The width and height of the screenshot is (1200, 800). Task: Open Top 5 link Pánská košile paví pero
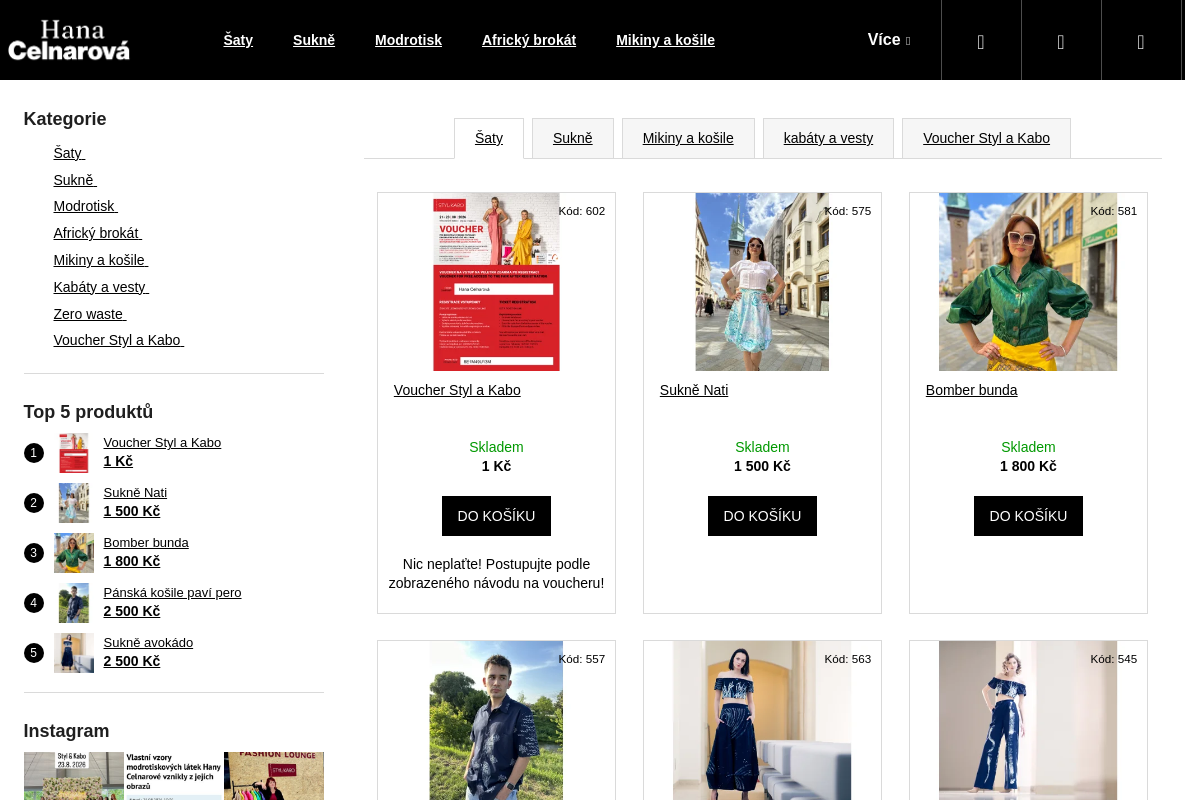[x=172, y=593]
